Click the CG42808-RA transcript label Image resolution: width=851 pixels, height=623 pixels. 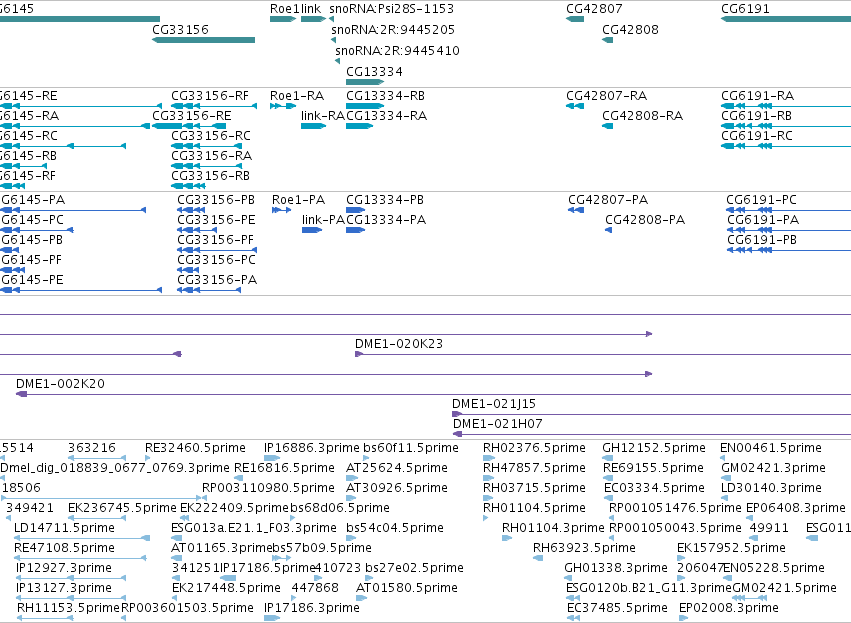pos(643,116)
